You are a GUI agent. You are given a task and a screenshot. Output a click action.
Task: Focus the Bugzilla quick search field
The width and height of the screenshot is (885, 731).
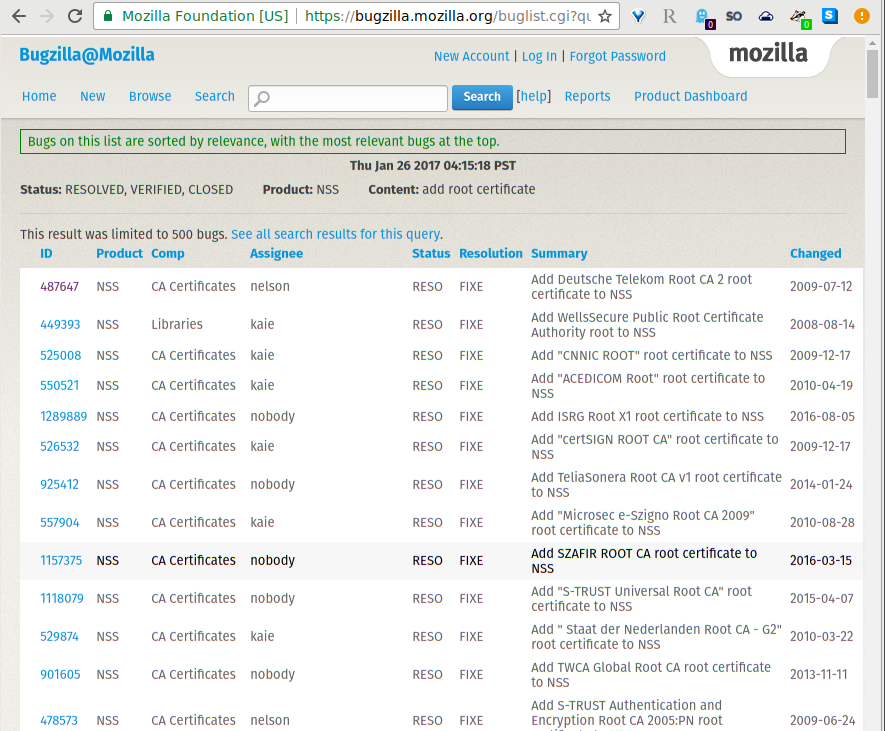point(348,98)
